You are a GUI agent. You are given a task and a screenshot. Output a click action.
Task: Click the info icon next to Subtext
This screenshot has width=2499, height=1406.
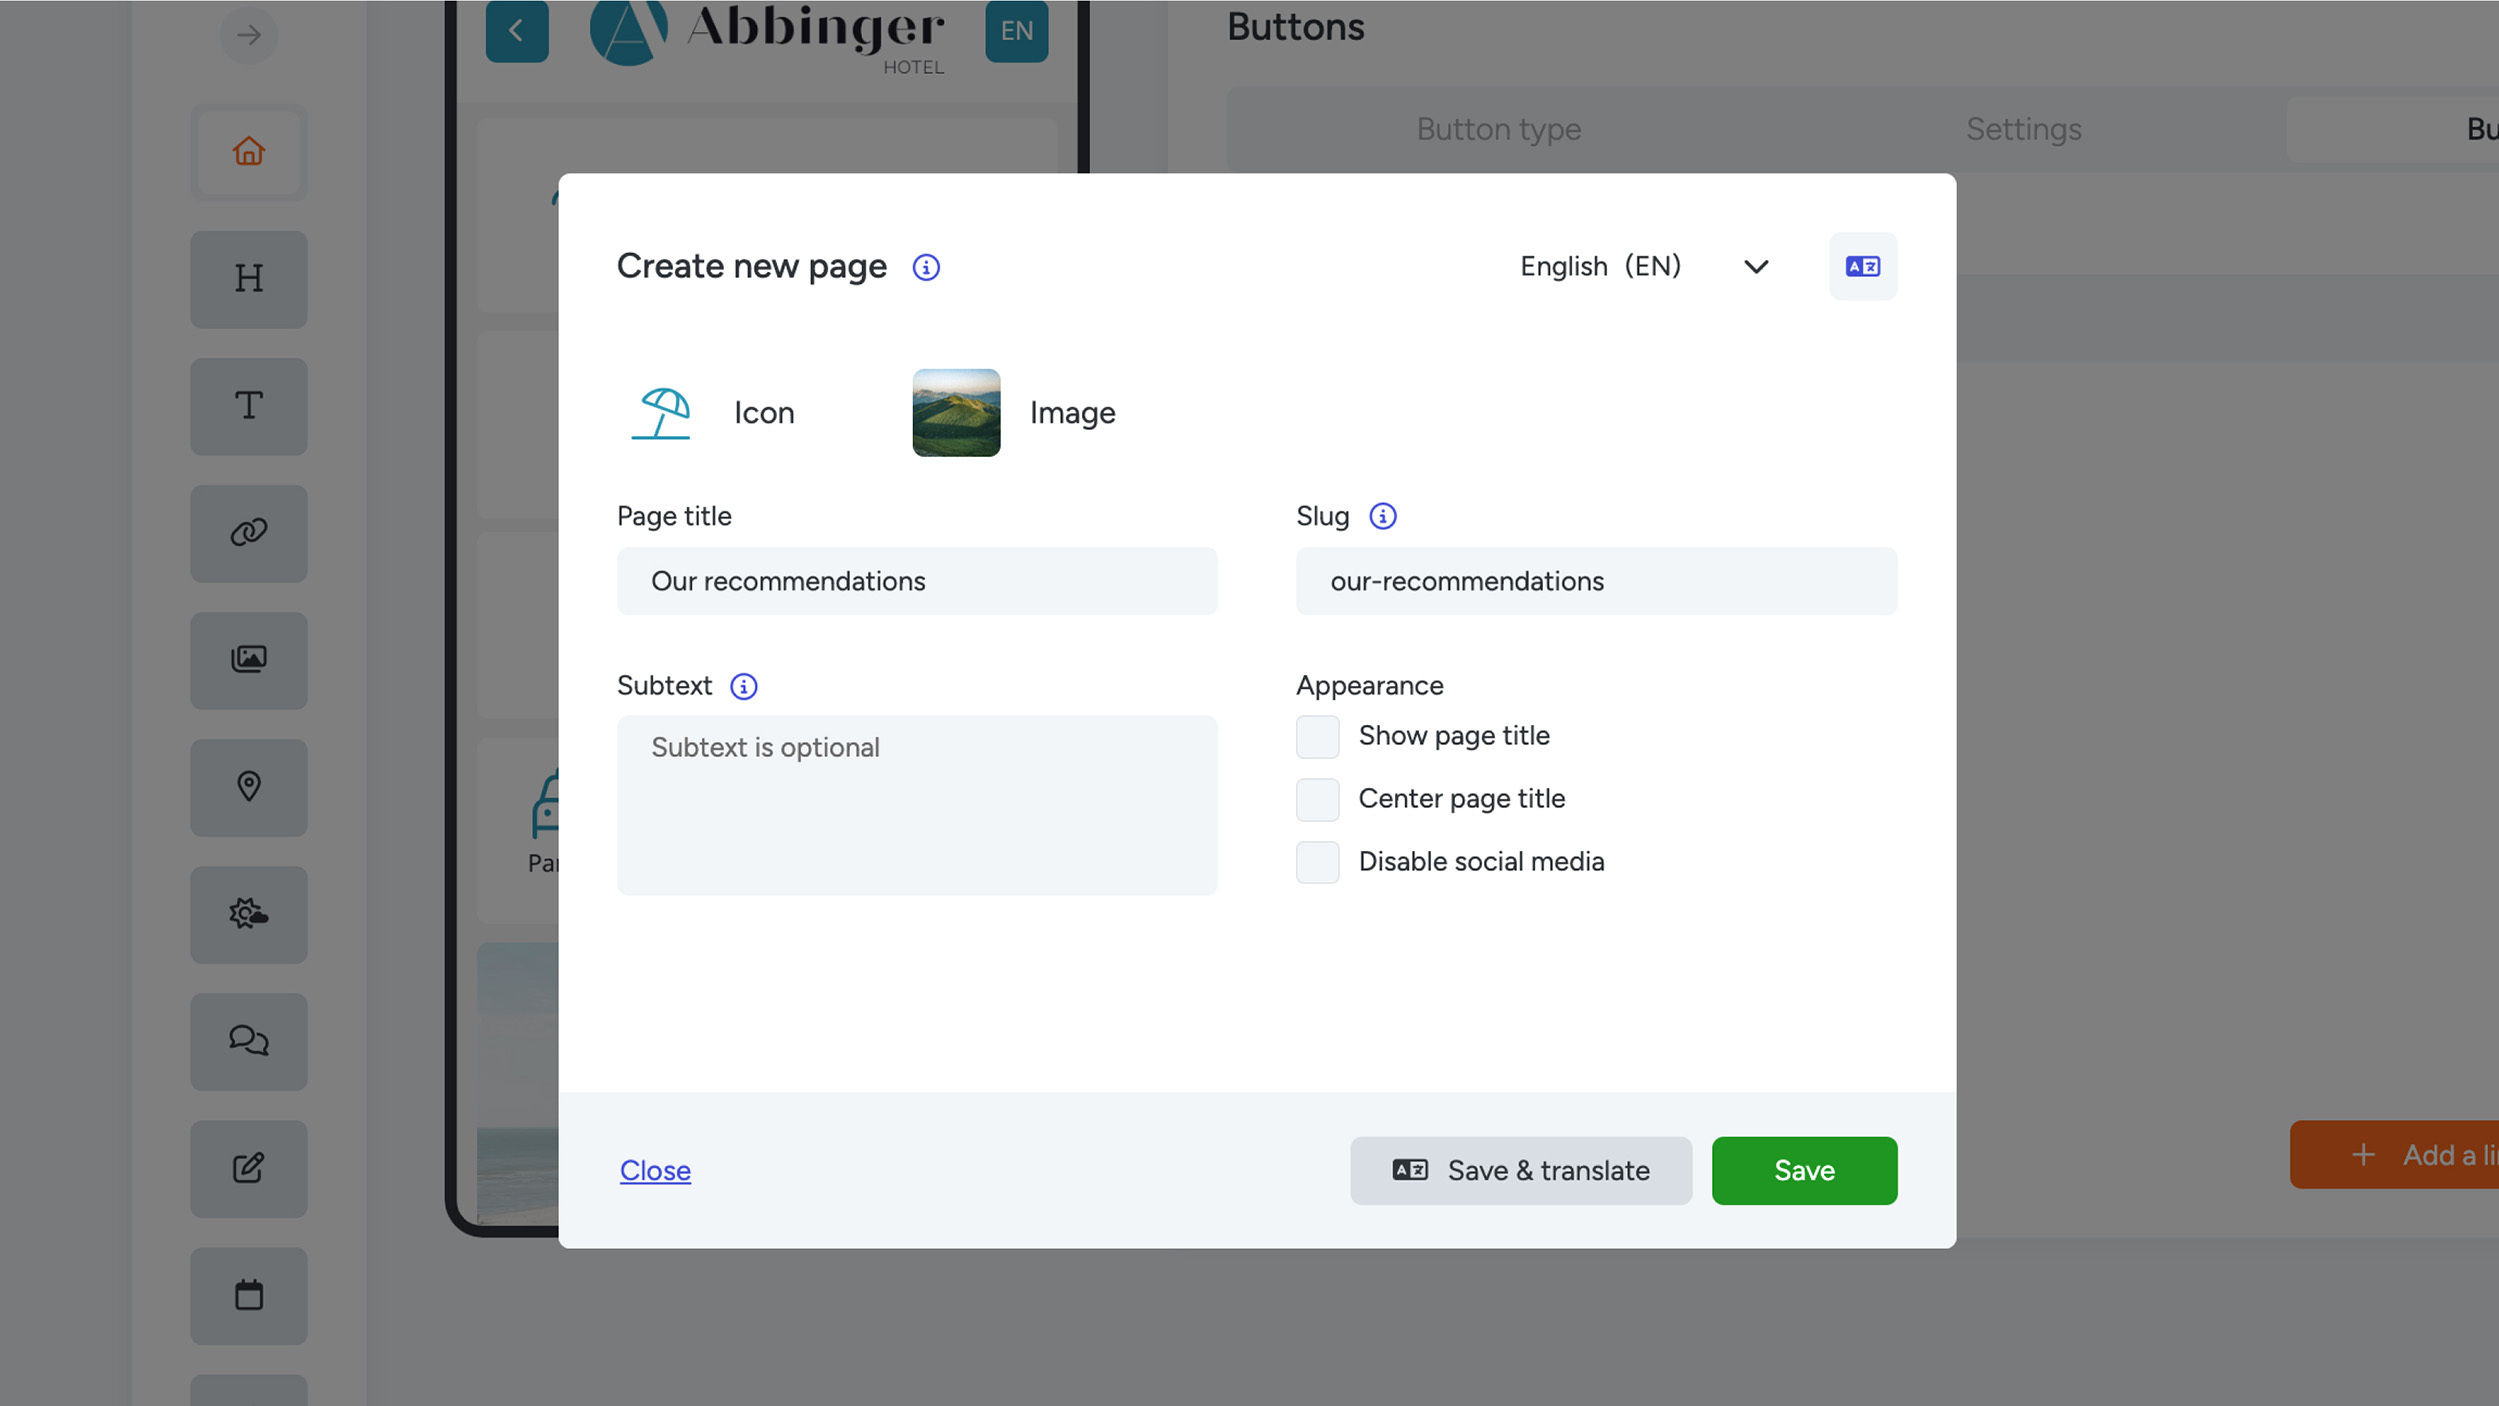tap(743, 686)
